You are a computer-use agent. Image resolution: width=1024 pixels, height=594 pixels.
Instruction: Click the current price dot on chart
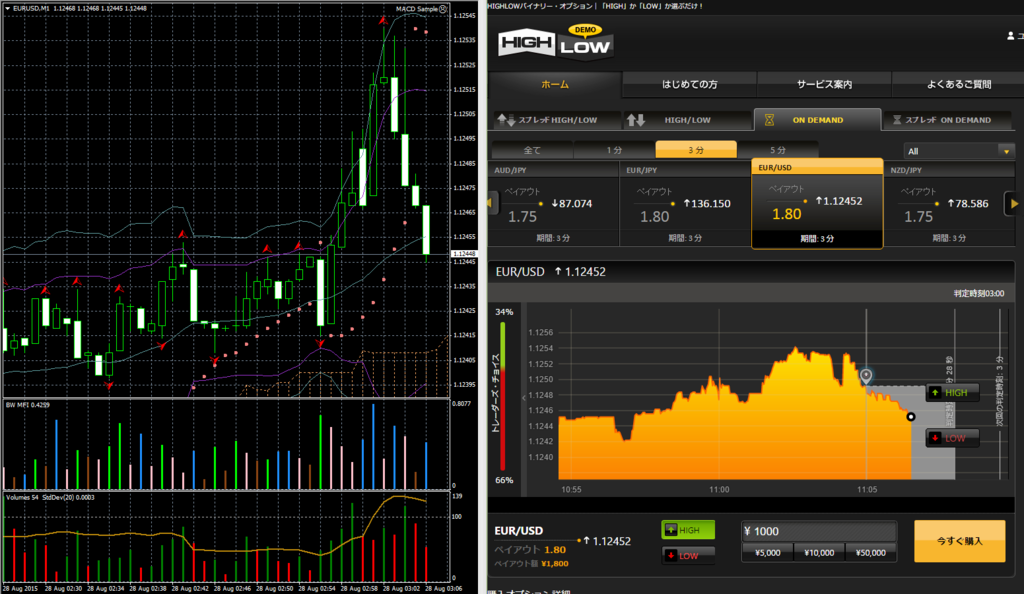911,416
